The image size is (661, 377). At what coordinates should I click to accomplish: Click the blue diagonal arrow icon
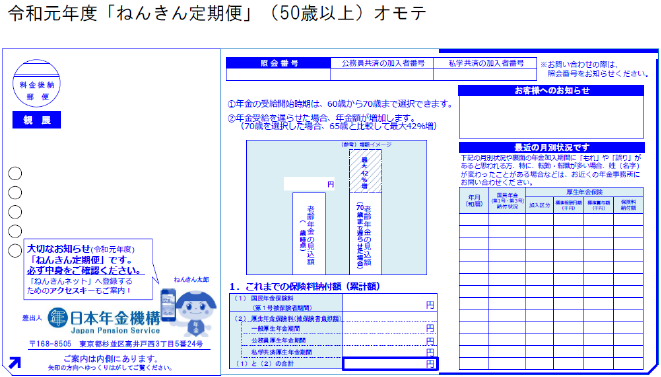[x=14, y=362]
